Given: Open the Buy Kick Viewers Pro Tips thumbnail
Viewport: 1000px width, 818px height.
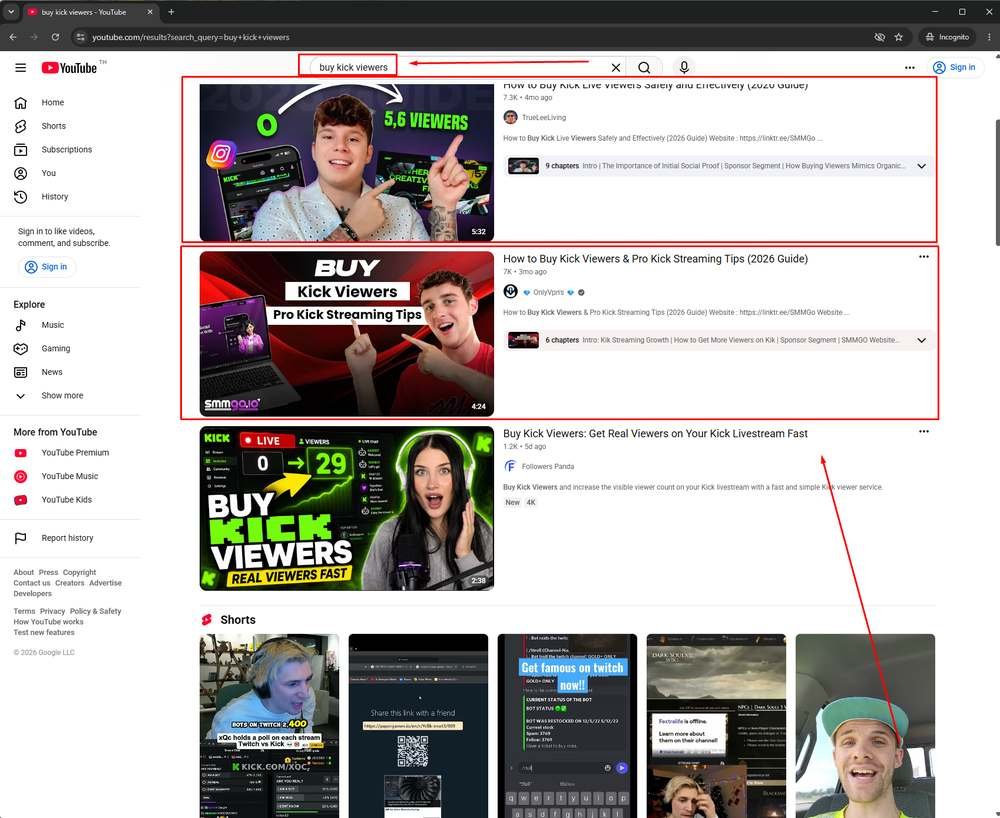Looking at the screenshot, I should click(346, 333).
